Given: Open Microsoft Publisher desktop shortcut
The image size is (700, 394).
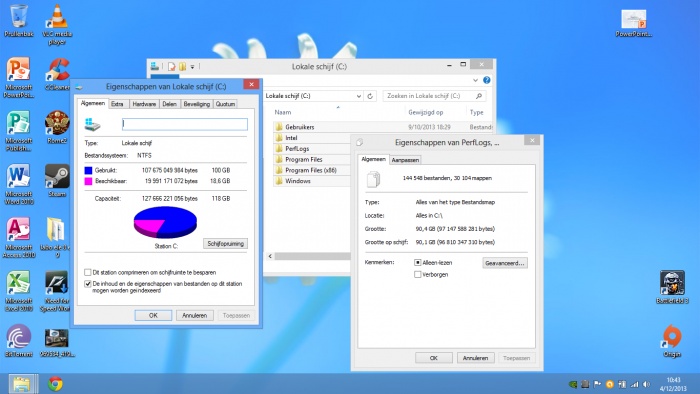Looking at the screenshot, I should pyautogui.click(x=18, y=131).
